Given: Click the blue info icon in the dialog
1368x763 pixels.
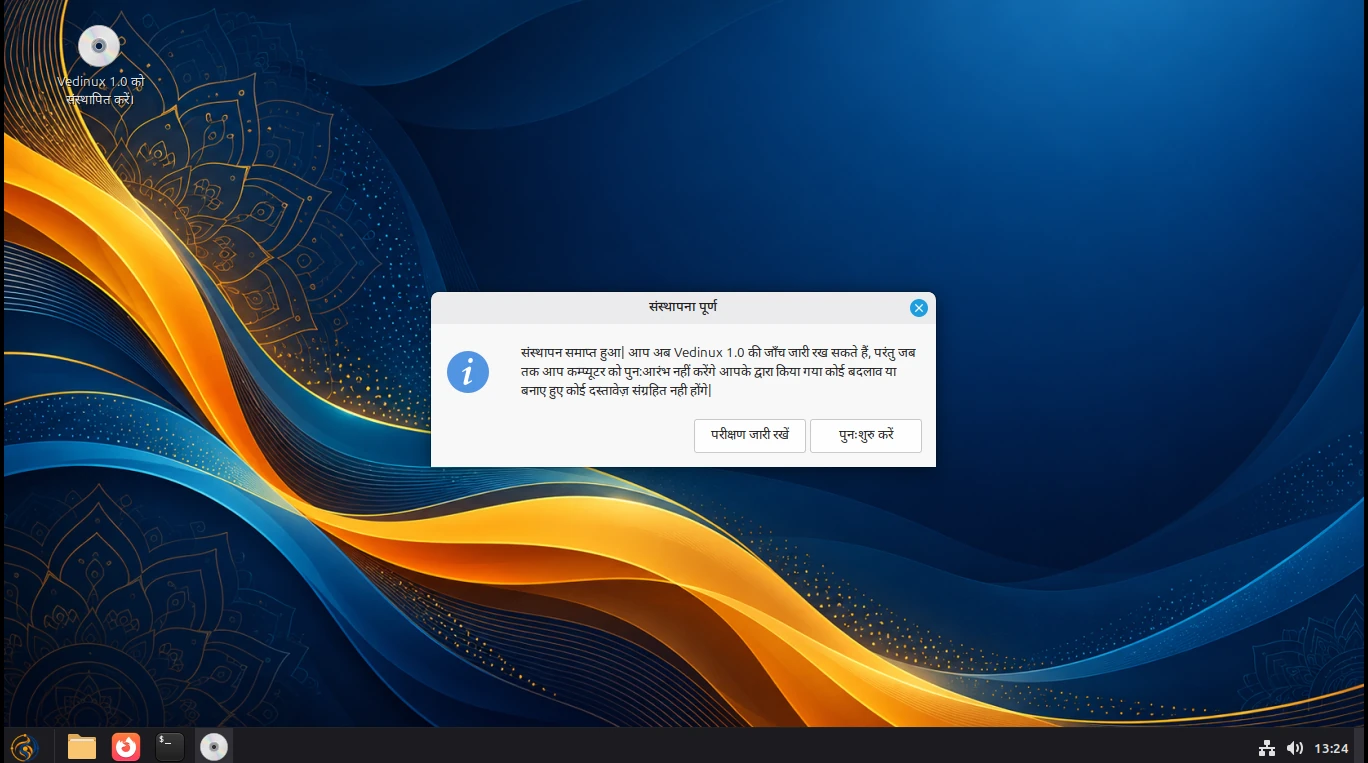Looking at the screenshot, I should click(x=468, y=372).
